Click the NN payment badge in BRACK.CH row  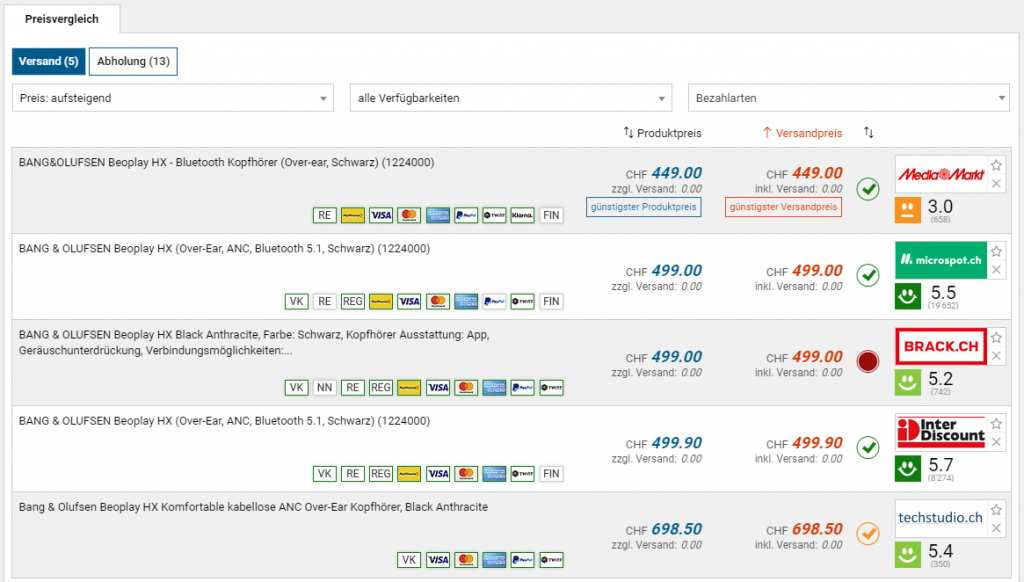pos(324,387)
